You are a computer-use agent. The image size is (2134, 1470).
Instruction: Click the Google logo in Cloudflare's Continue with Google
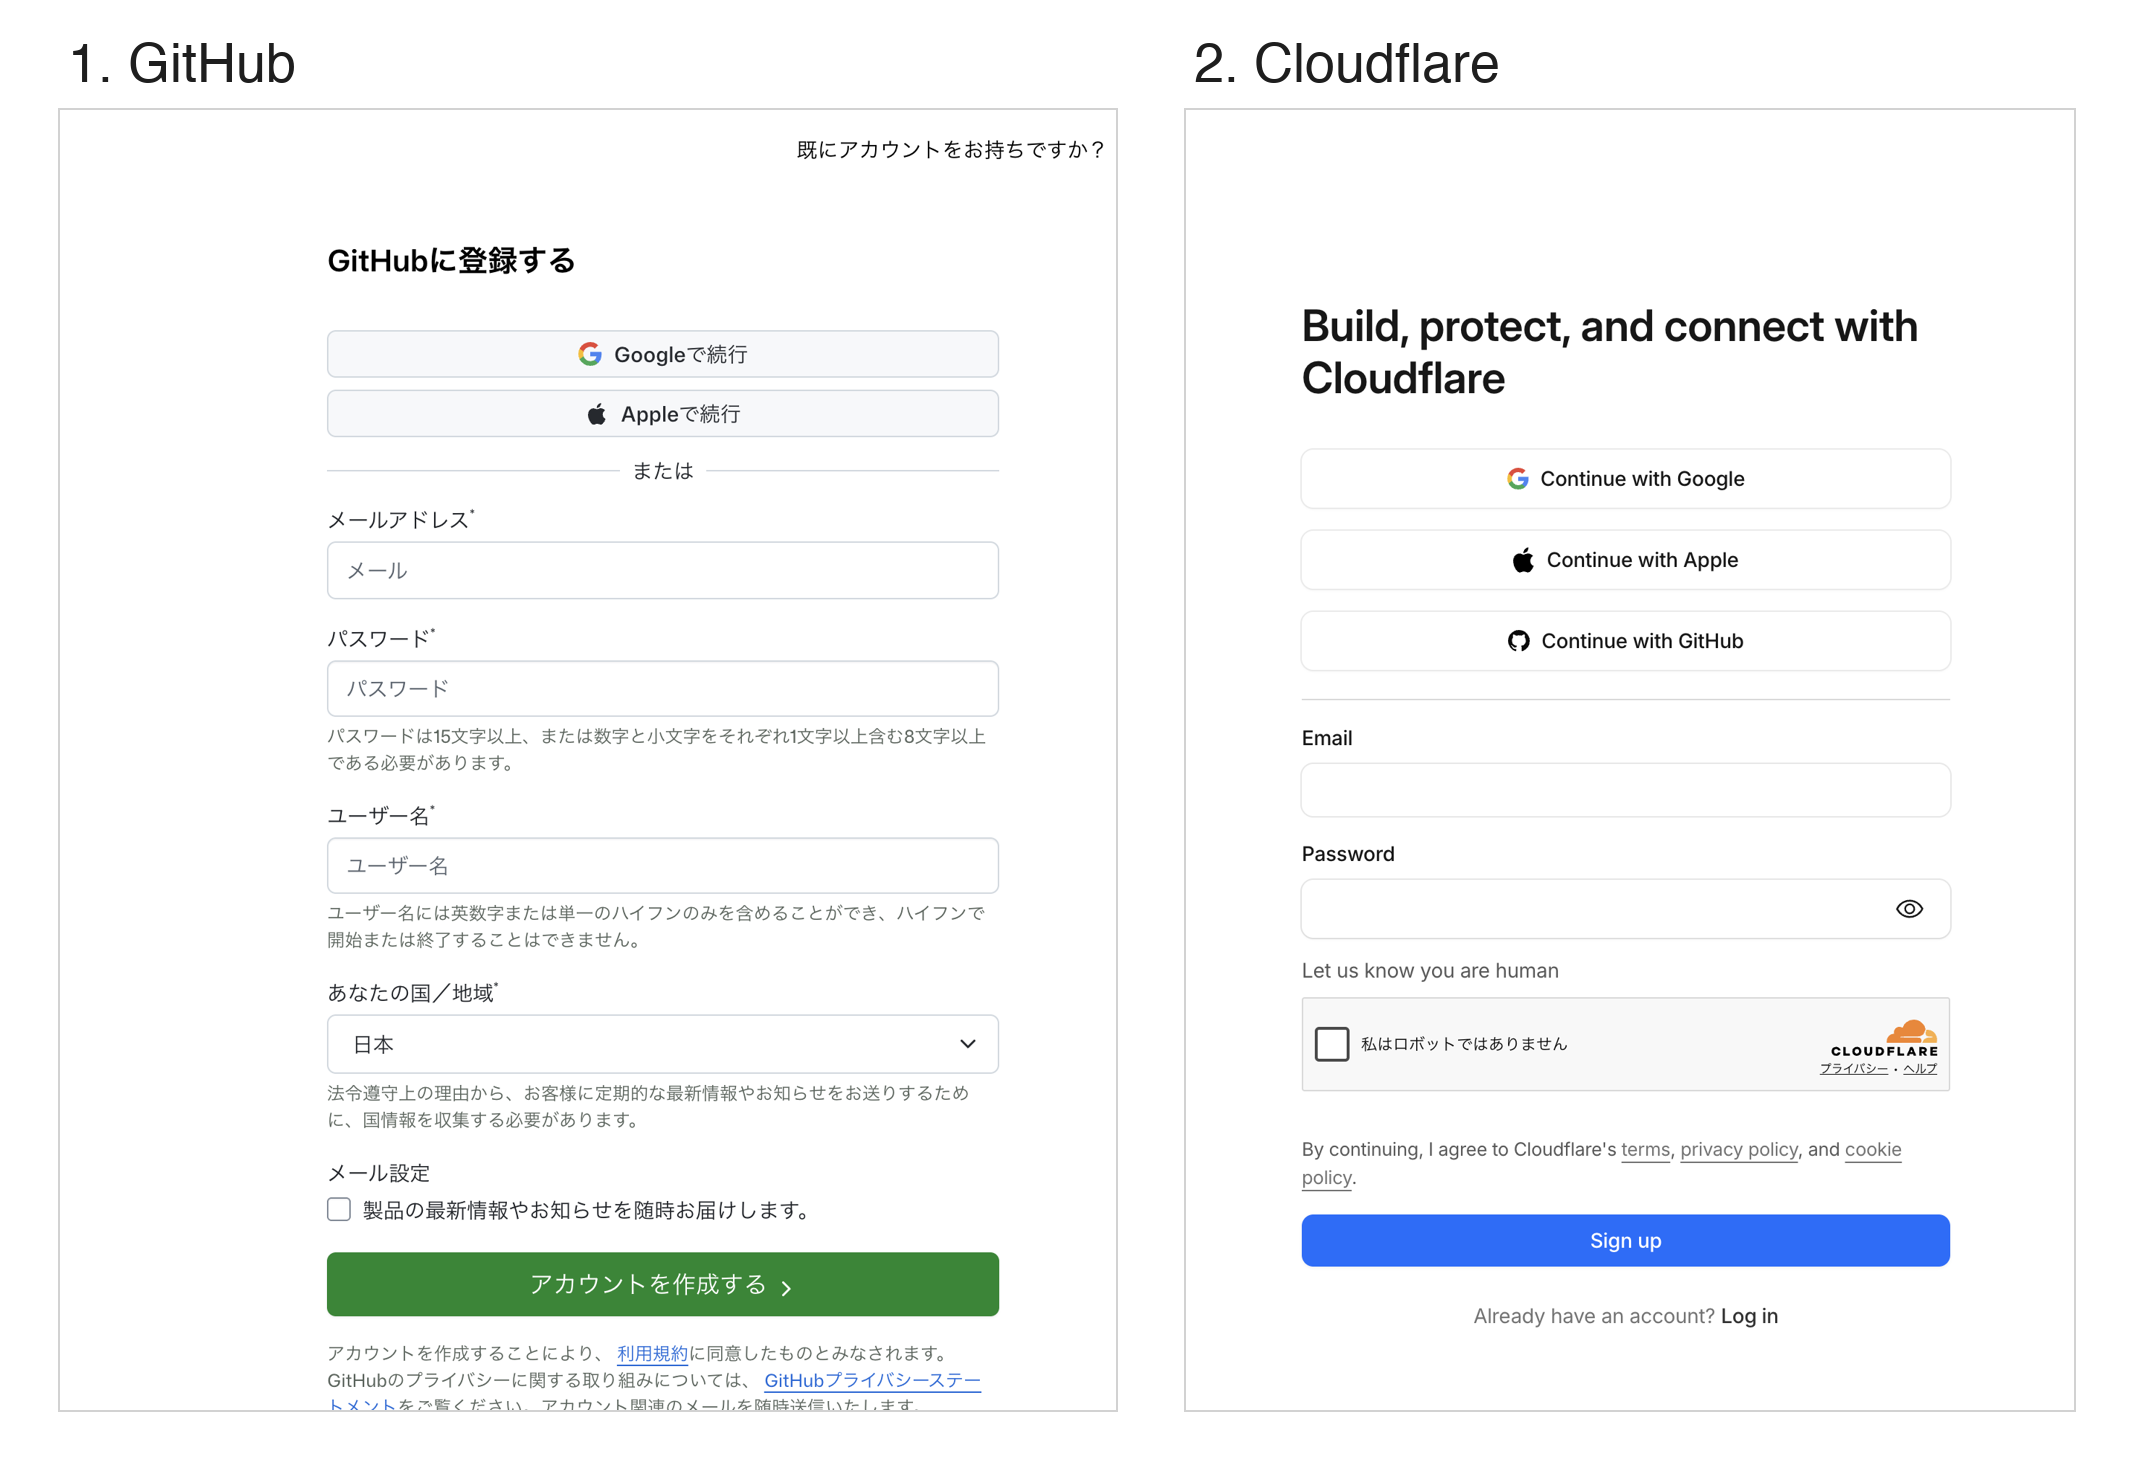click(1518, 479)
